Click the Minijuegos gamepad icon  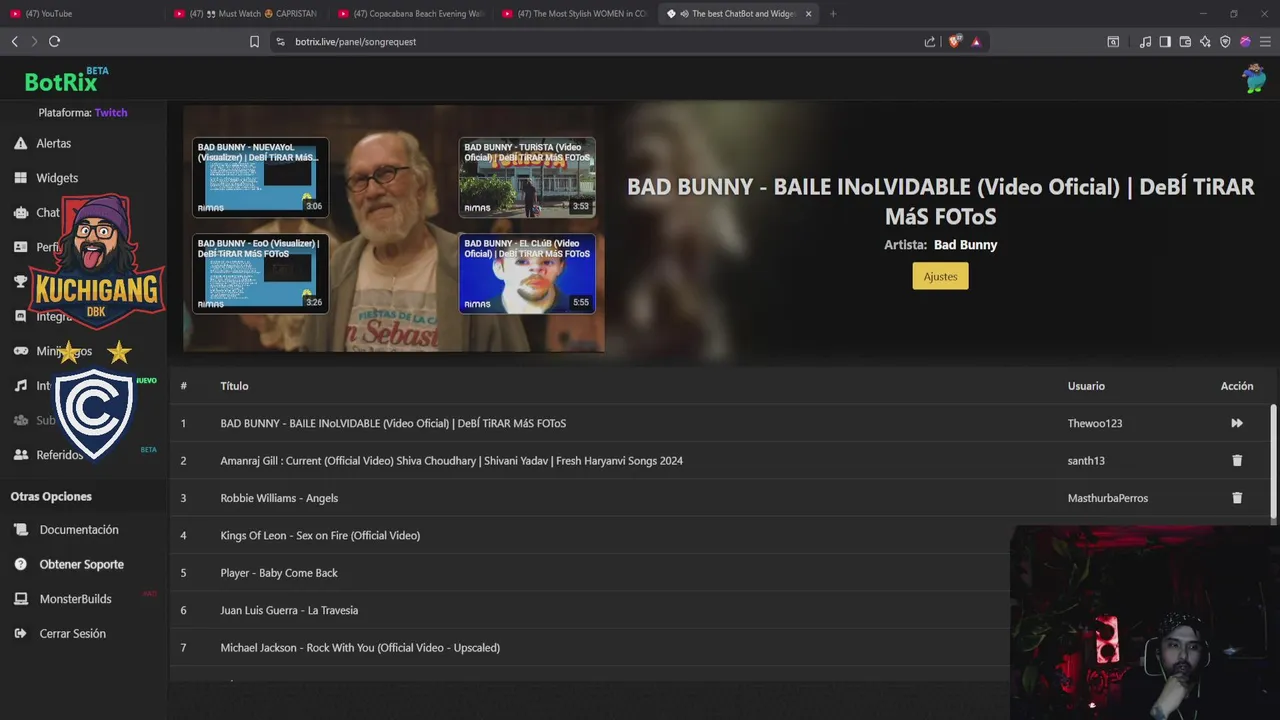20,351
